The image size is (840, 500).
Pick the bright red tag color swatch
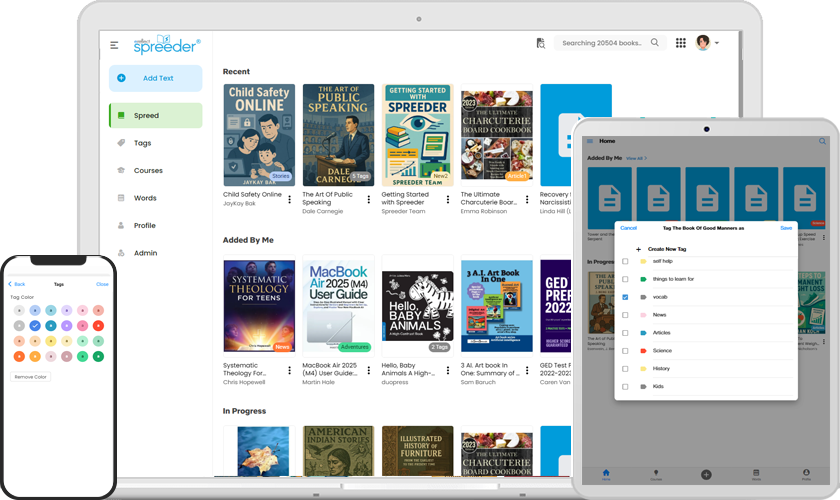(98, 325)
